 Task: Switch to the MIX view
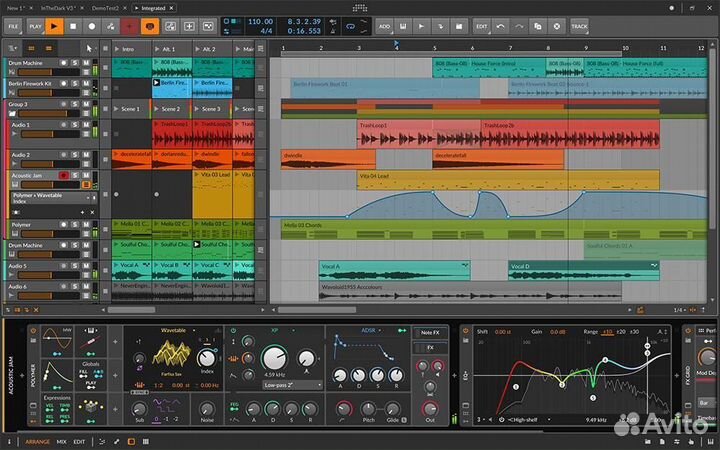pyautogui.click(x=62, y=441)
